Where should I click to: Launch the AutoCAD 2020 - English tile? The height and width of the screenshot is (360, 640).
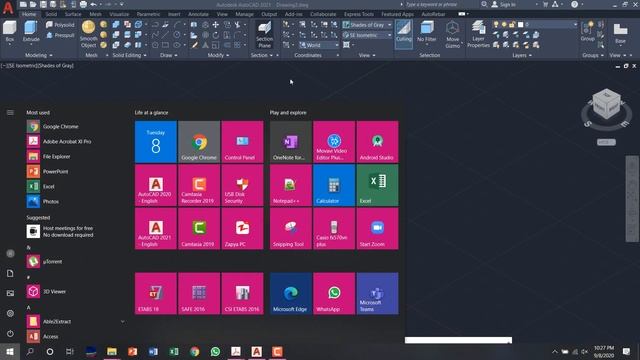[x=156, y=185]
